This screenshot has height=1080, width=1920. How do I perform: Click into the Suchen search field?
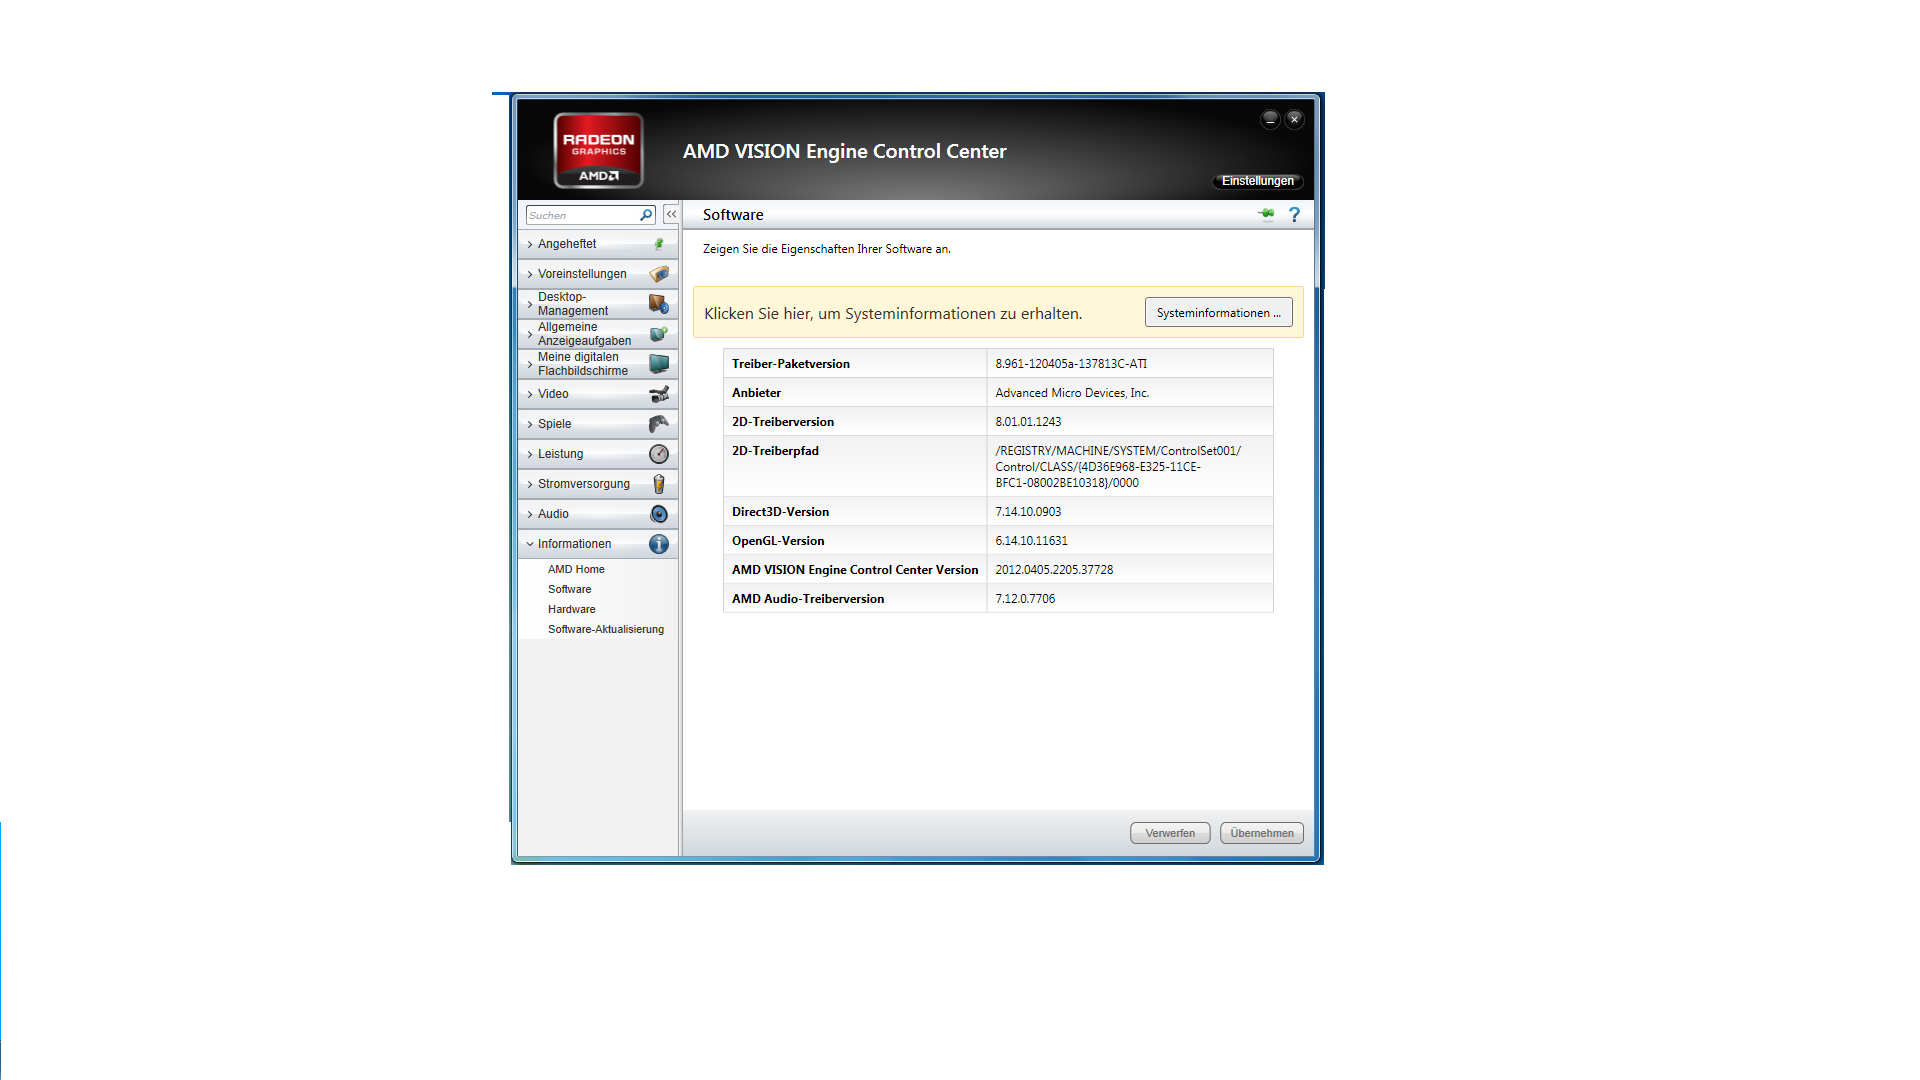582,215
